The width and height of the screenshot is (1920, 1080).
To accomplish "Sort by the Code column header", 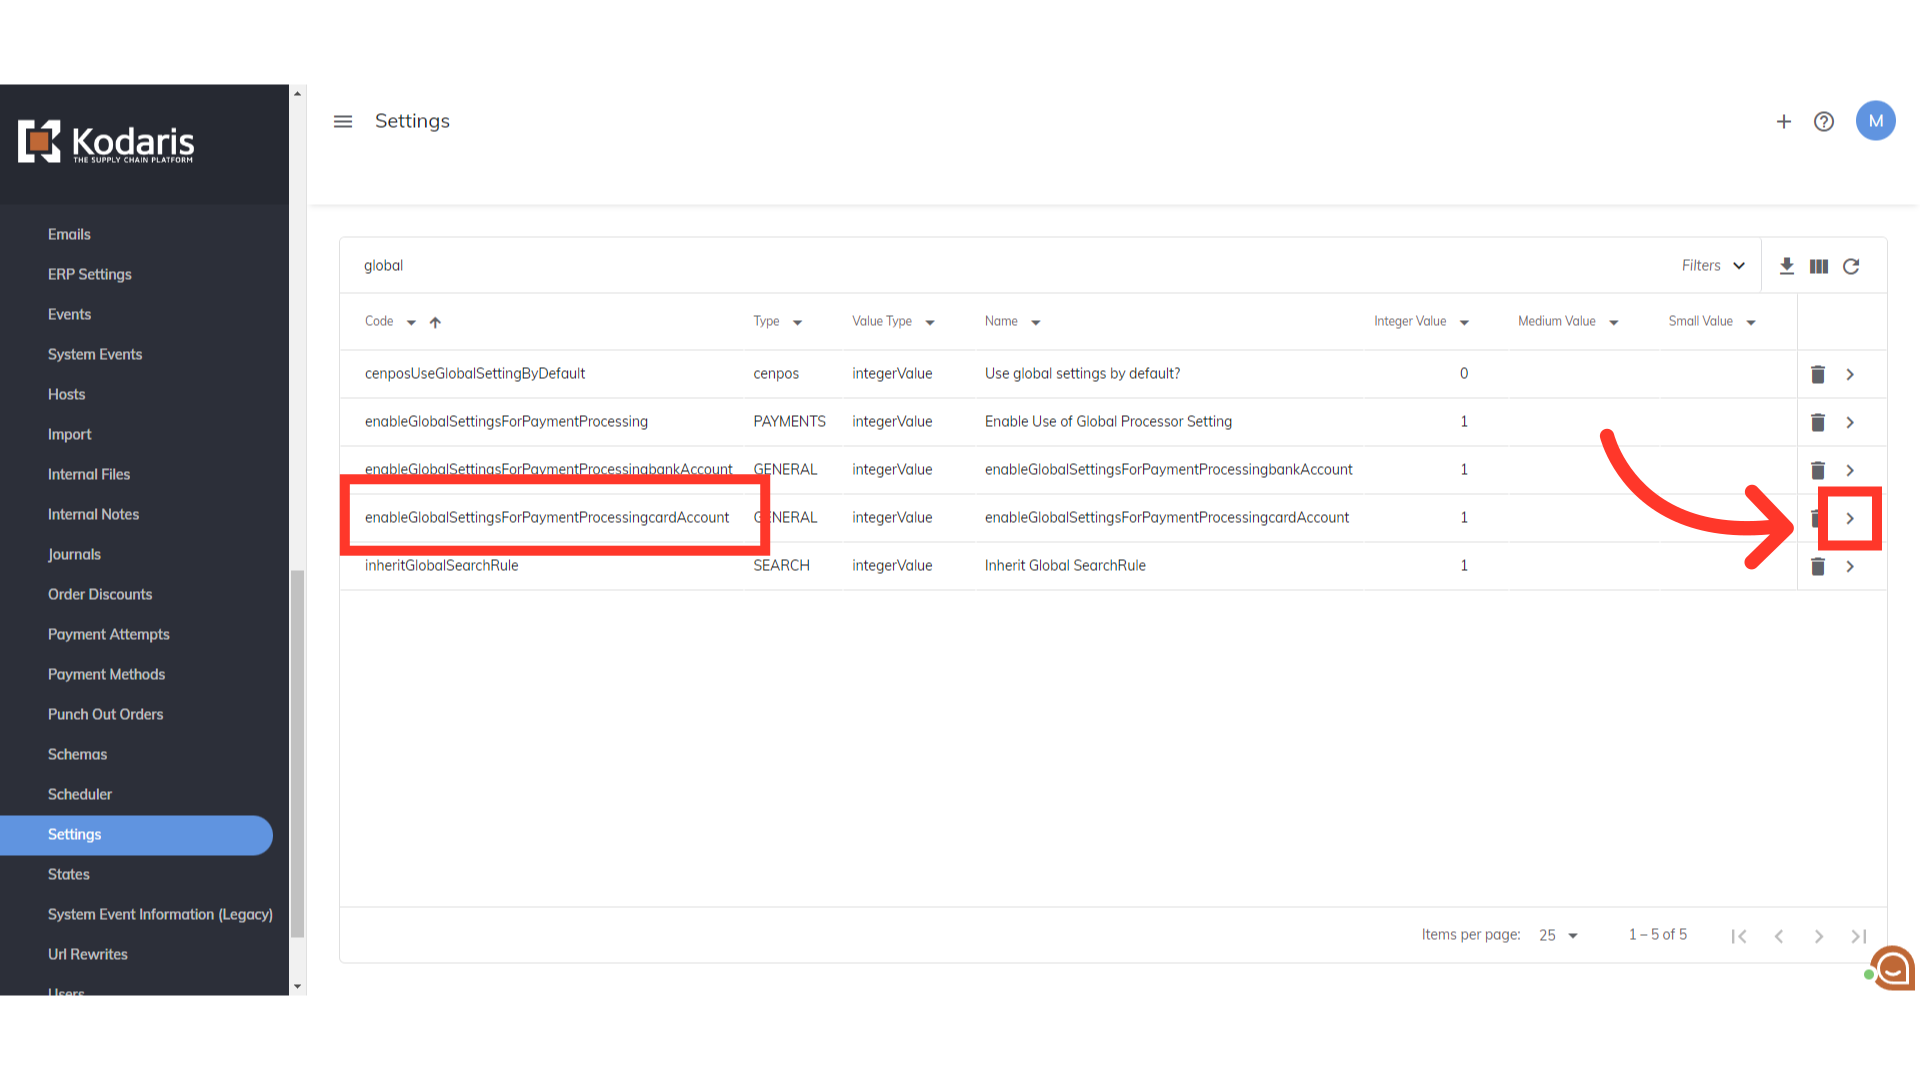I will click(379, 321).
